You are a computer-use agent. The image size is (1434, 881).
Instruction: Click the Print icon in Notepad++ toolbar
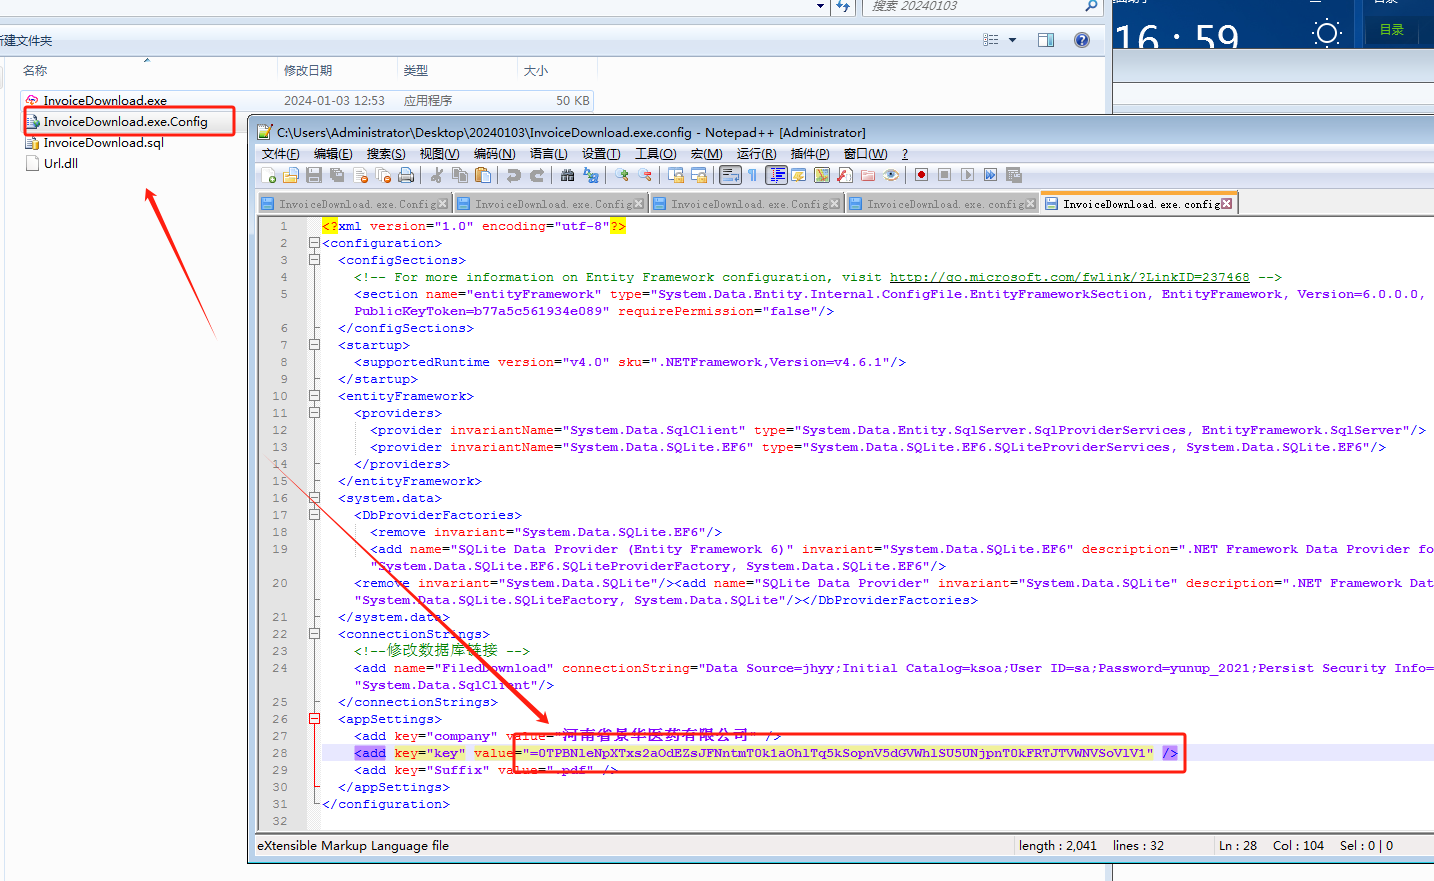(406, 175)
